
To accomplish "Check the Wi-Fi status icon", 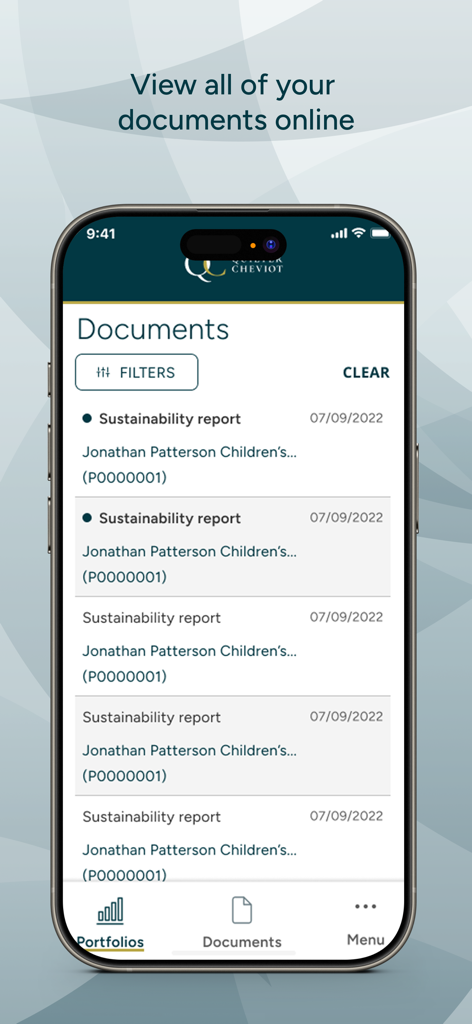I will pos(358,233).
